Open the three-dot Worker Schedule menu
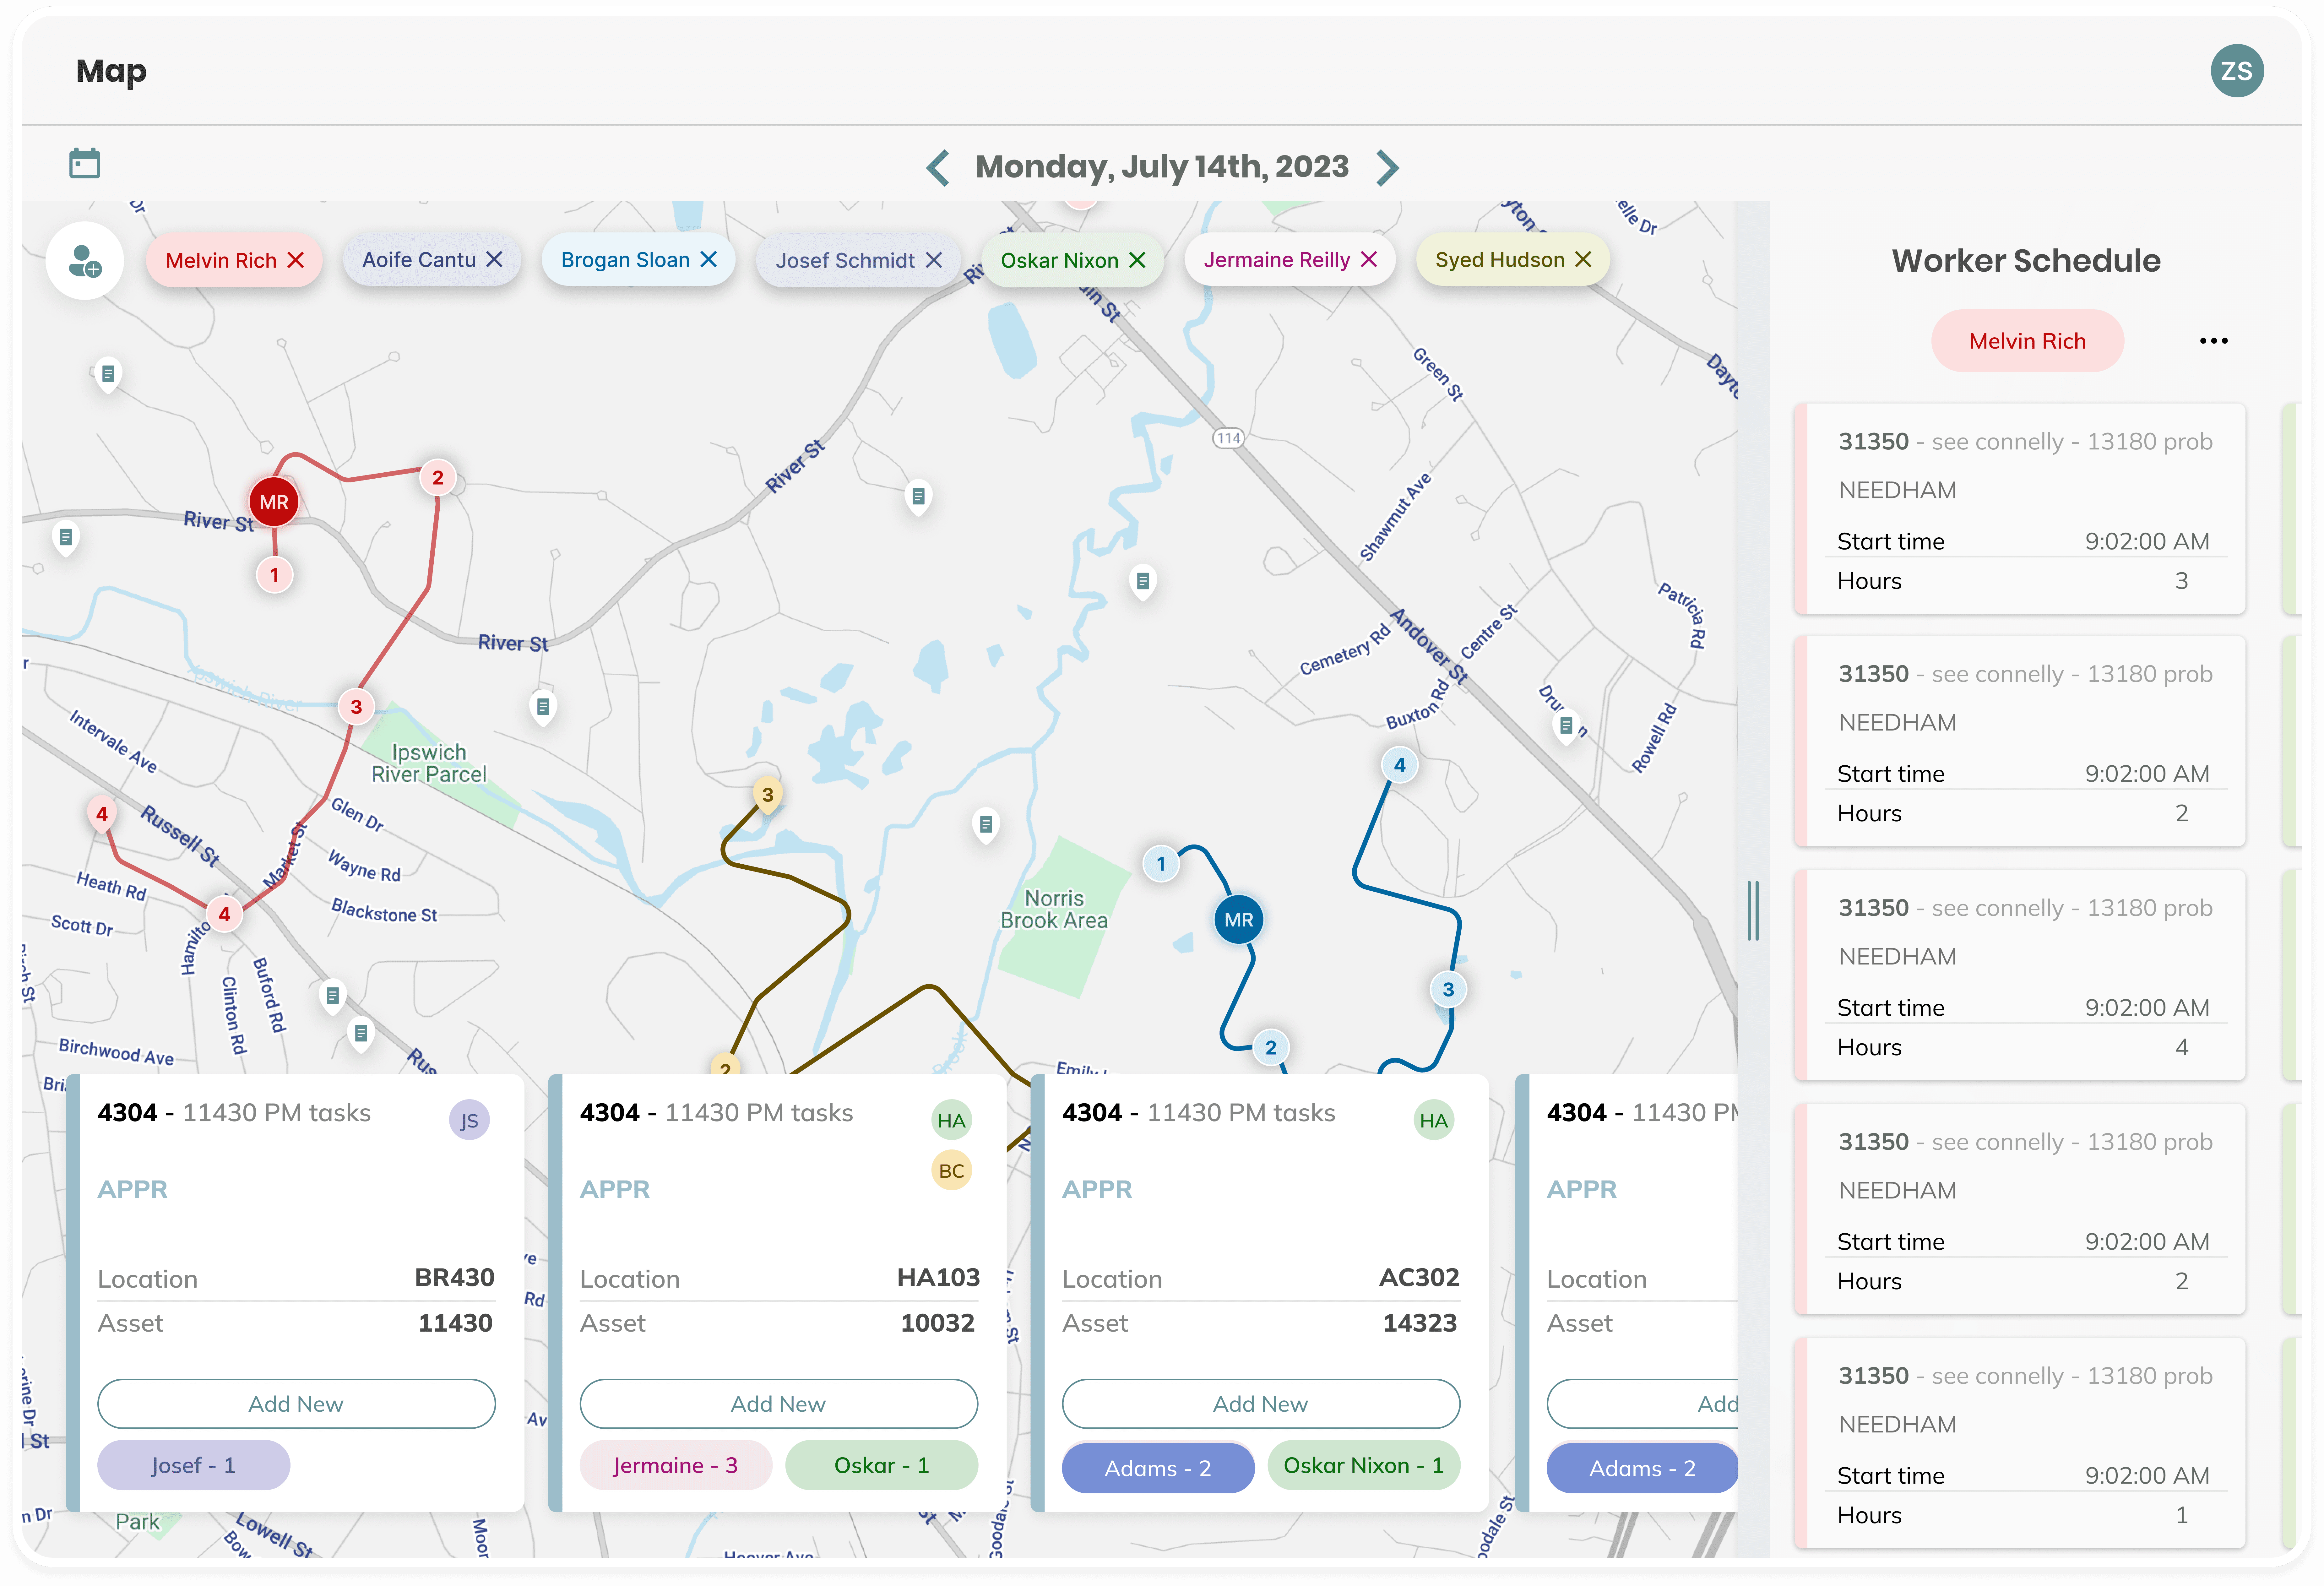 coord(2213,341)
